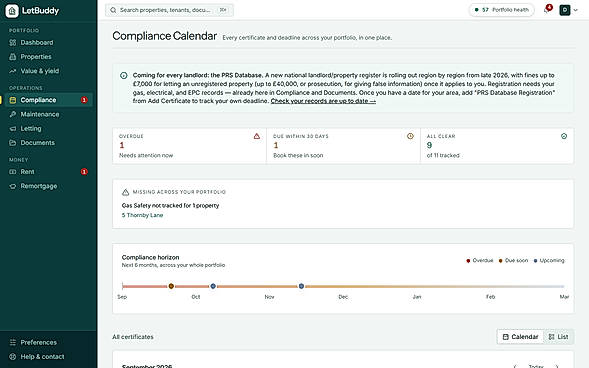Open the Due within 30 days card
This screenshot has width=589, height=368.
pyautogui.click(x=343, y=146)
